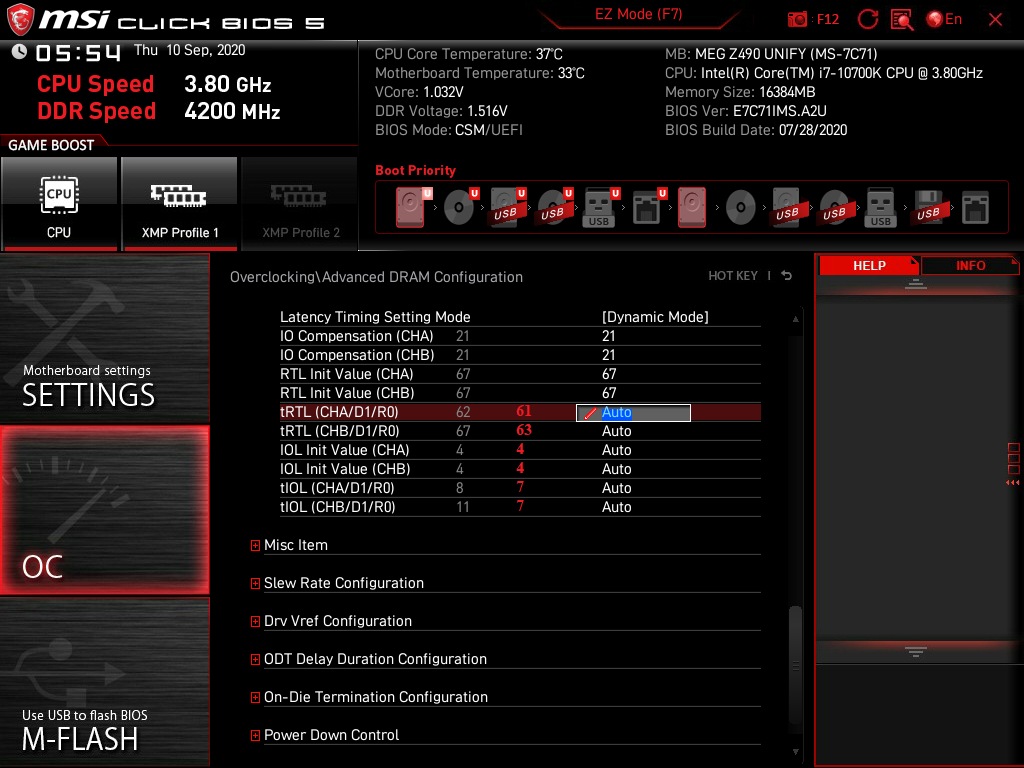This screenshot has width=1024, height=768.
Task: Click the Boot Priority label
Action: click(x=415, y=170)
